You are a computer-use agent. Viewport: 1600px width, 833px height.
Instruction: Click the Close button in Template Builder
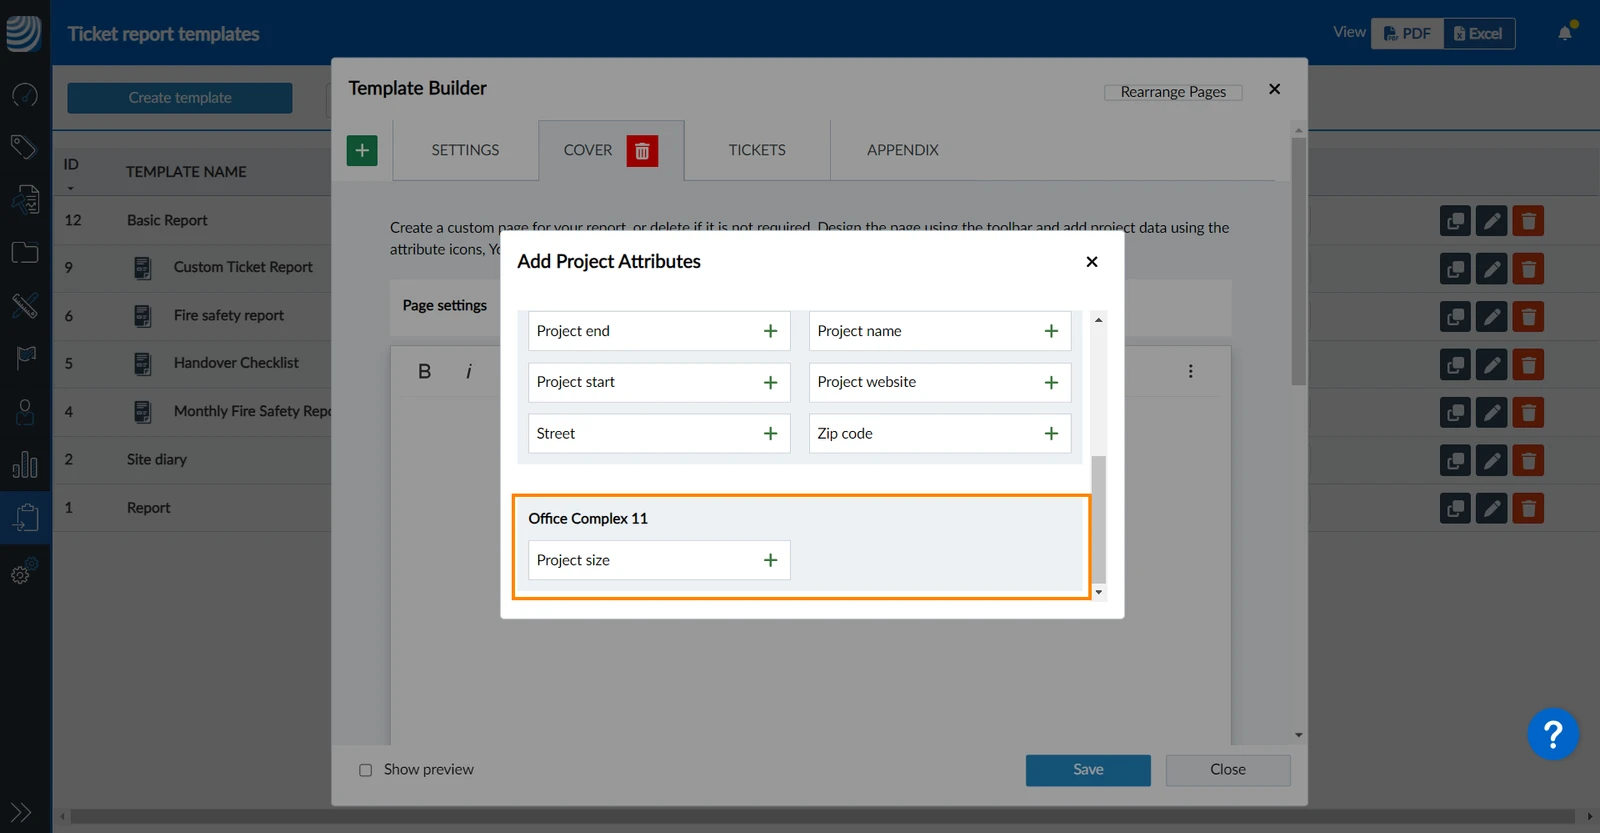pos(1228,770)
